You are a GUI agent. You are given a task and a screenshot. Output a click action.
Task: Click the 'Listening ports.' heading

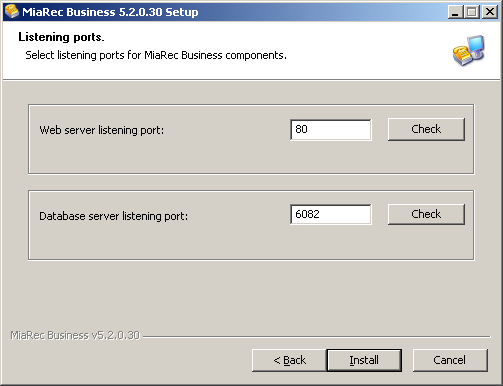pos(61,37)
